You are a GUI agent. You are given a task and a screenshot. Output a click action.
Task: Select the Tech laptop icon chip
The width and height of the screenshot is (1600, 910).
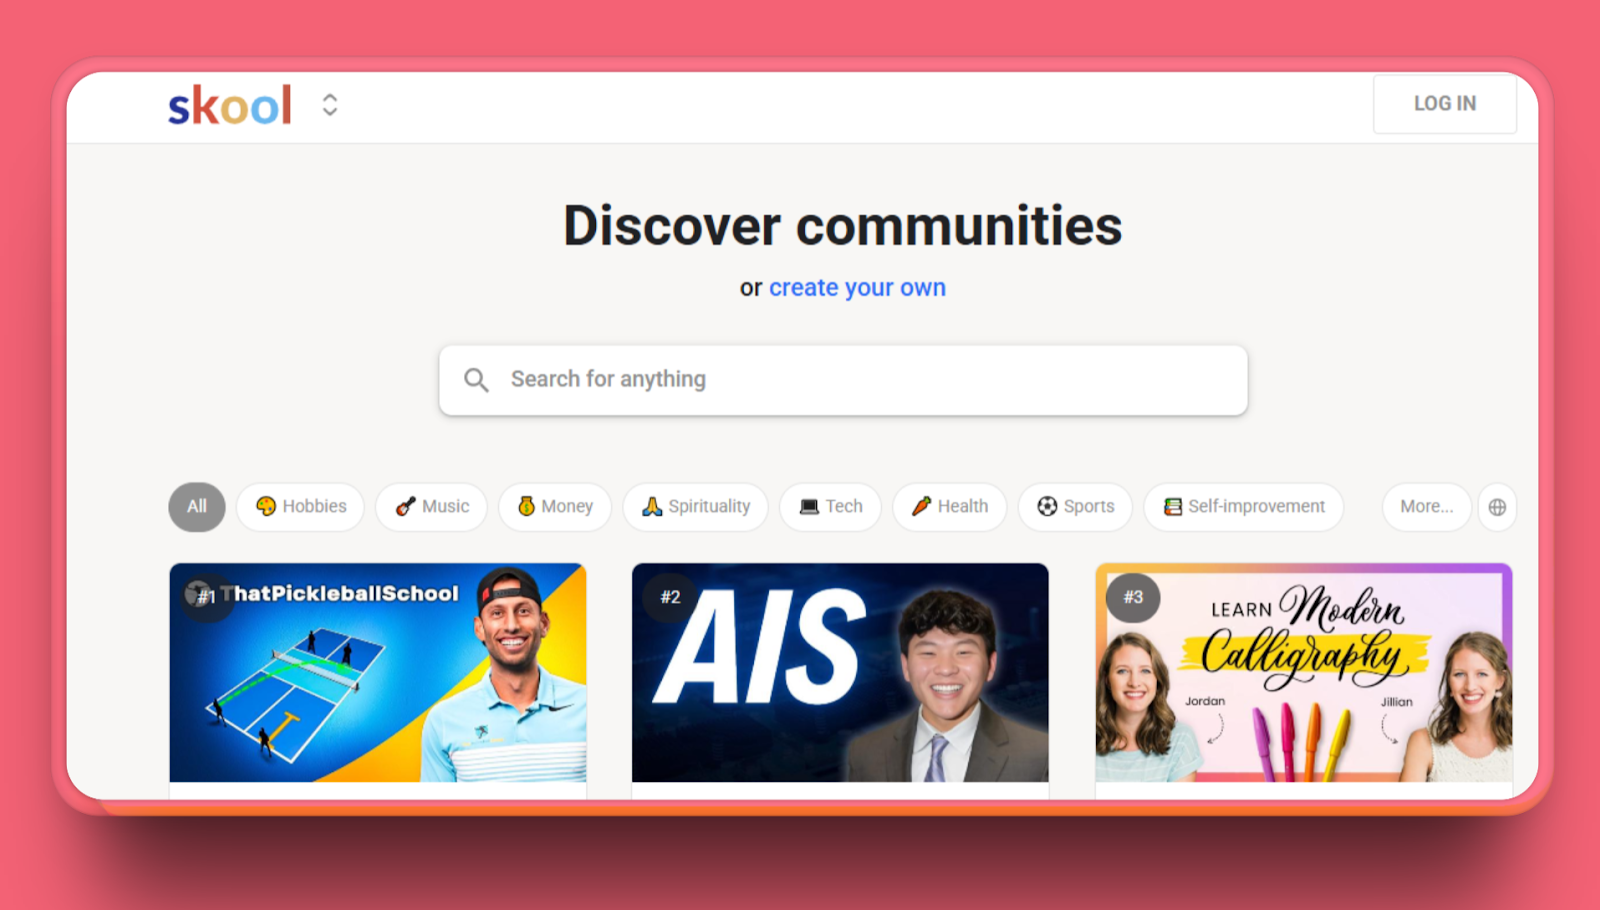tap(830, 507)
